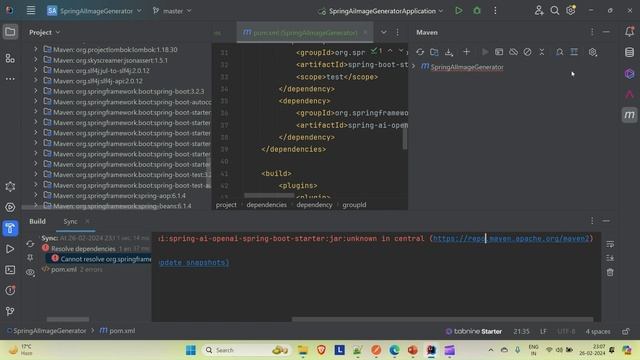Open Problems tool window icon
The height and width of the screenshot is (360, 640).
10,291
